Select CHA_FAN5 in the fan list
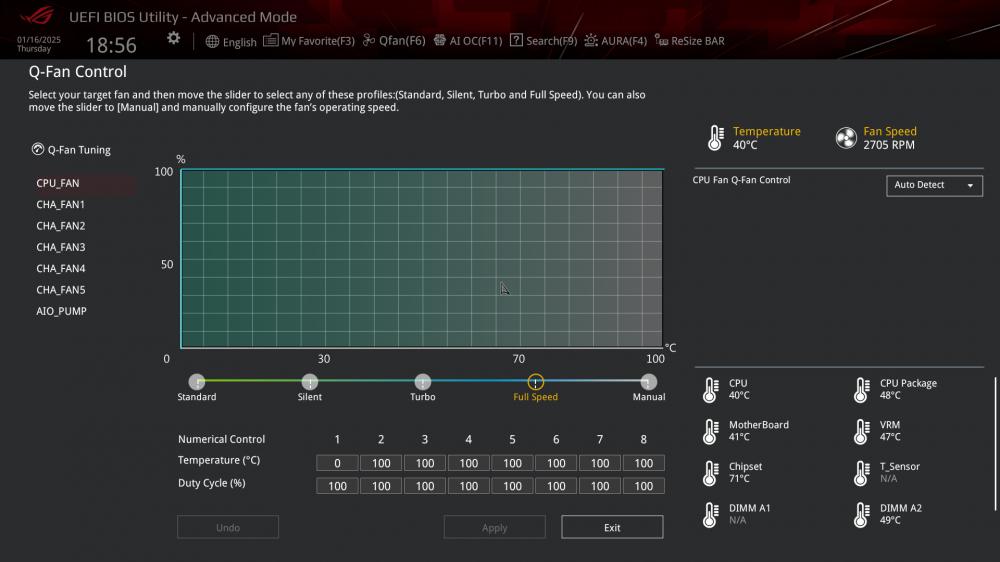Screen dimensions: 1000x562 click(x=60, y=290)
